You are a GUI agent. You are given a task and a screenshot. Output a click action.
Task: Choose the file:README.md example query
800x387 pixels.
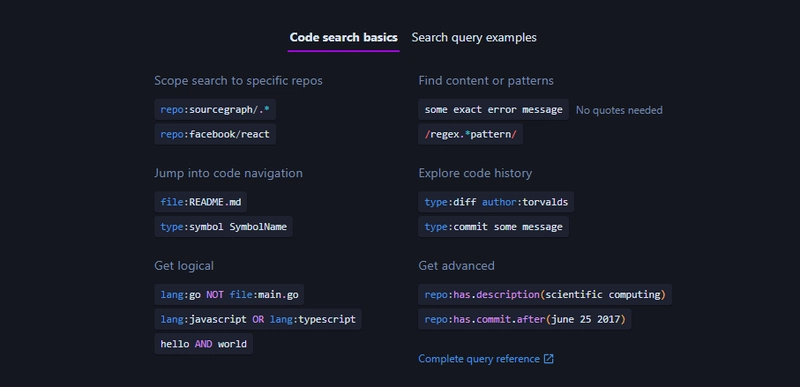coord(201,202)
